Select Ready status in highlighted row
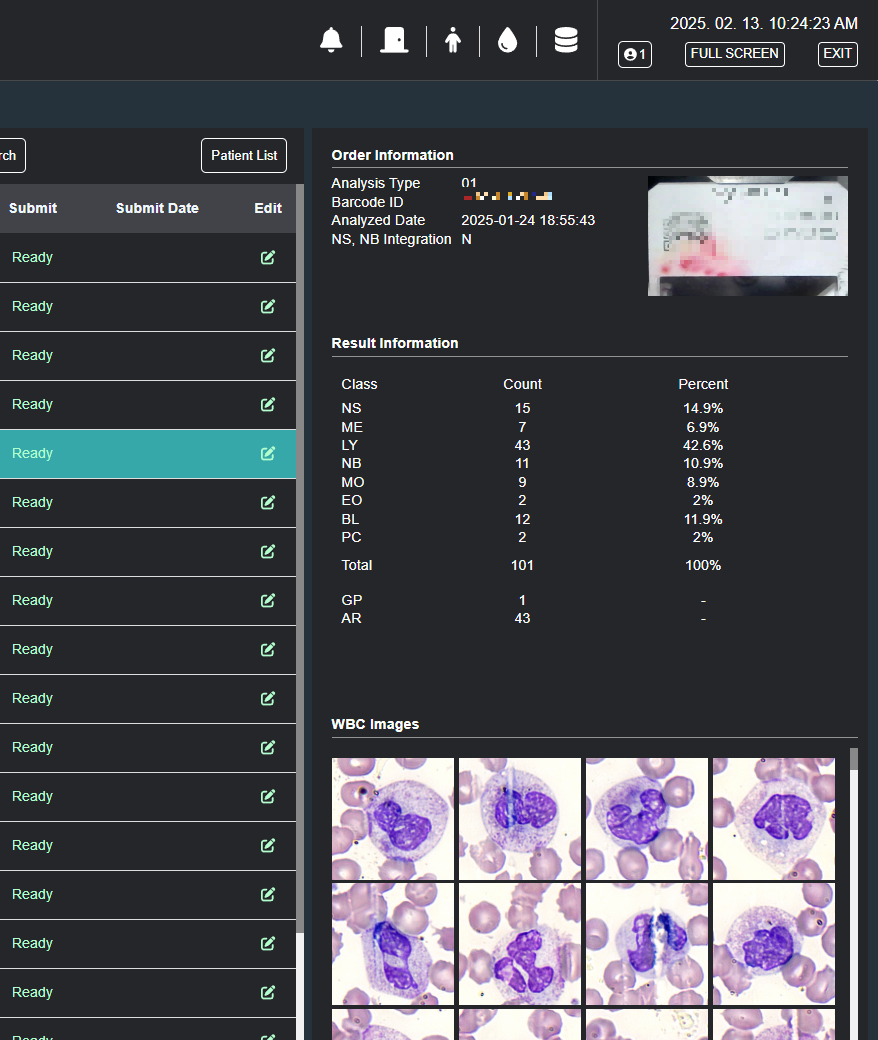 tap(32, 454)
